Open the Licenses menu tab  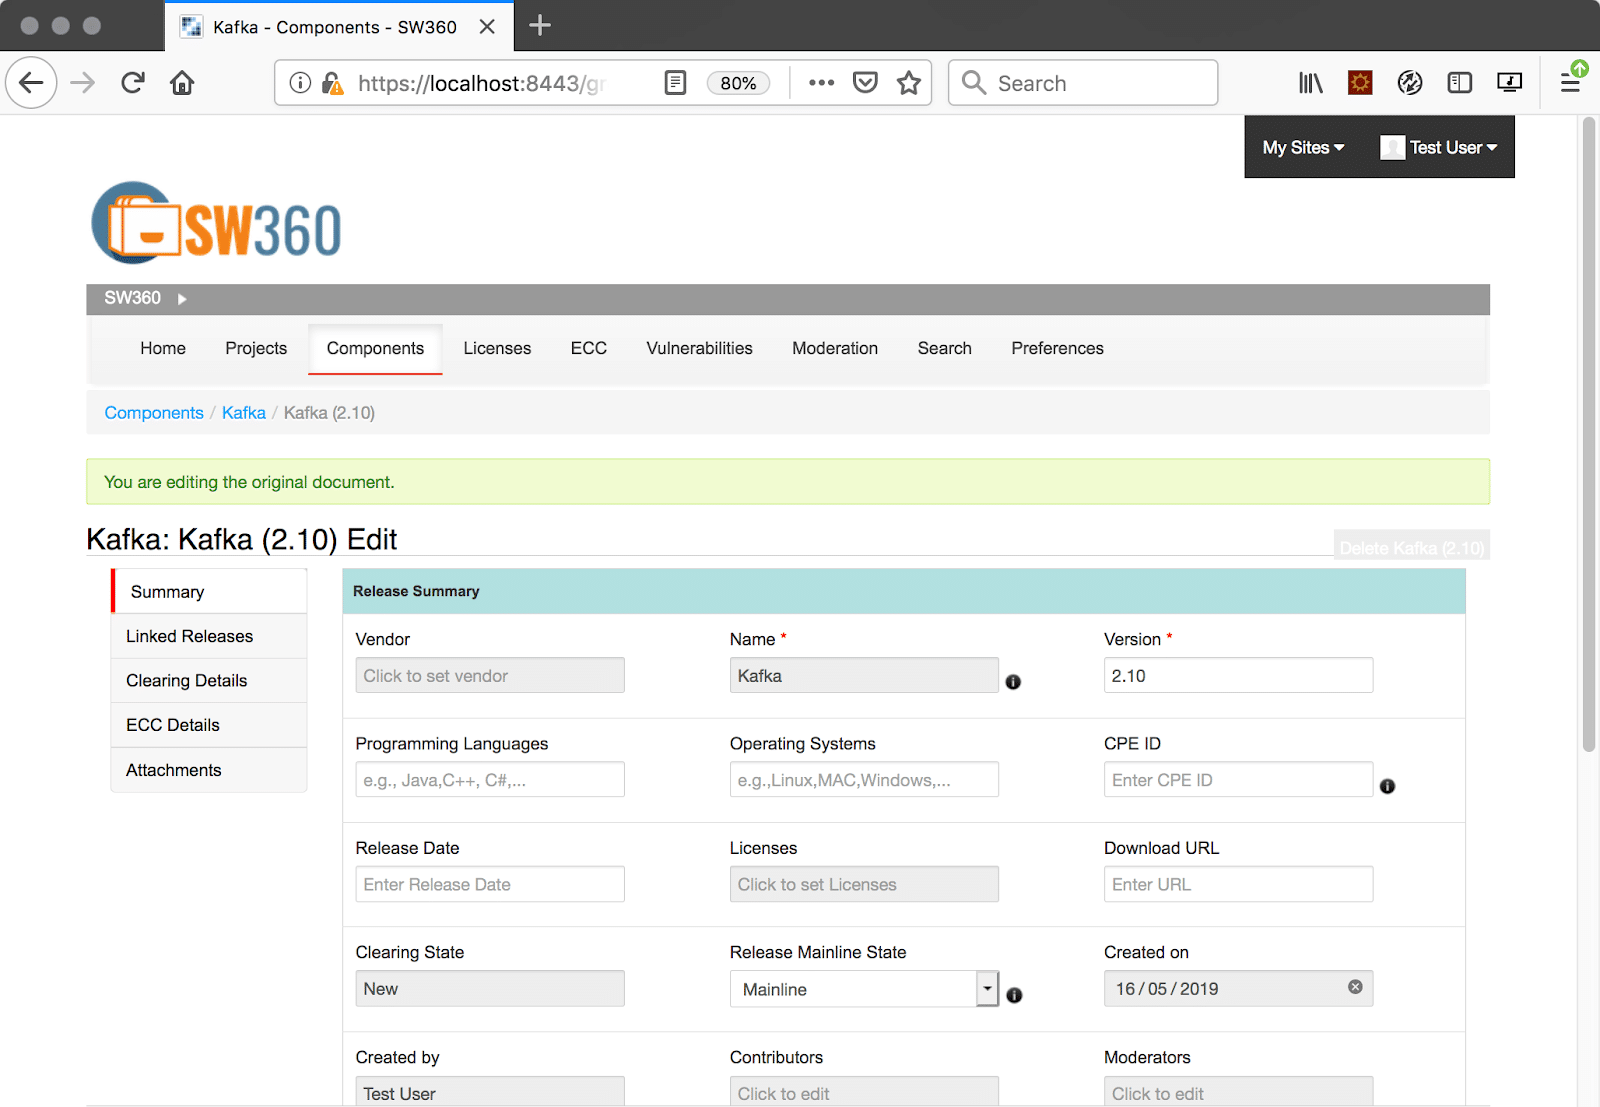497,348
